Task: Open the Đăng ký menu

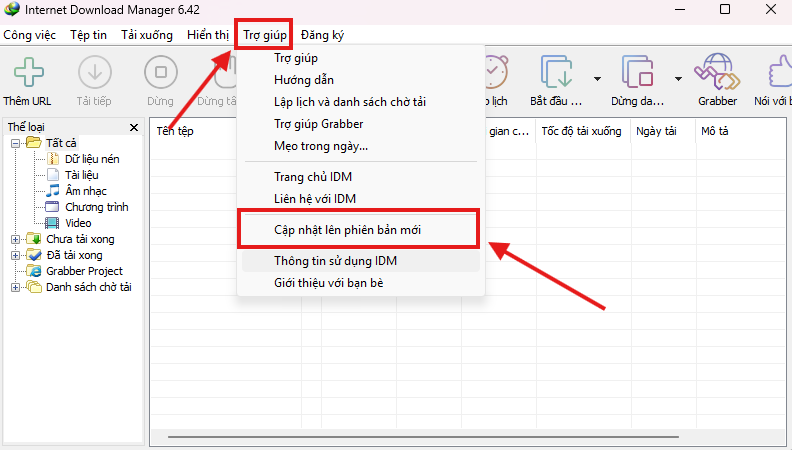Action: coord(322,35)
